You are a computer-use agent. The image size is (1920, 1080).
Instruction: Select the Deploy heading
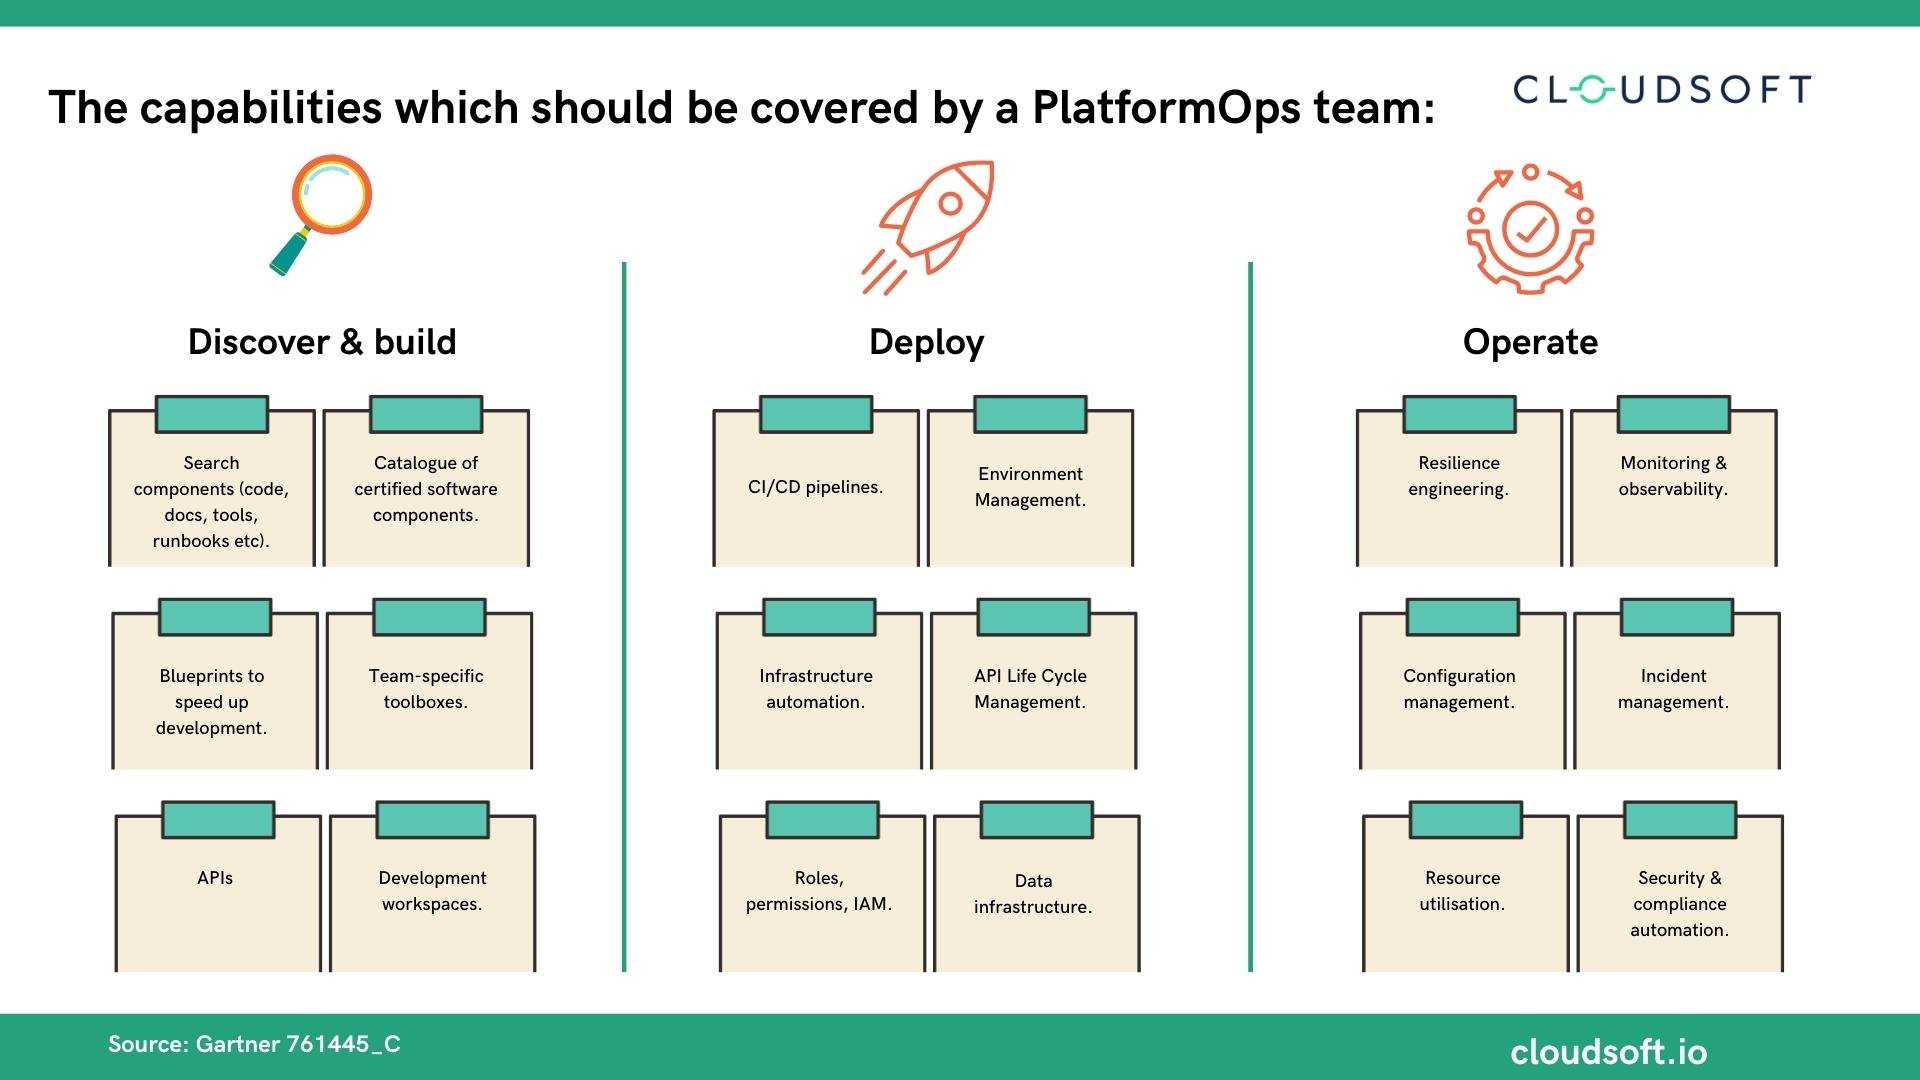[926, 343]
